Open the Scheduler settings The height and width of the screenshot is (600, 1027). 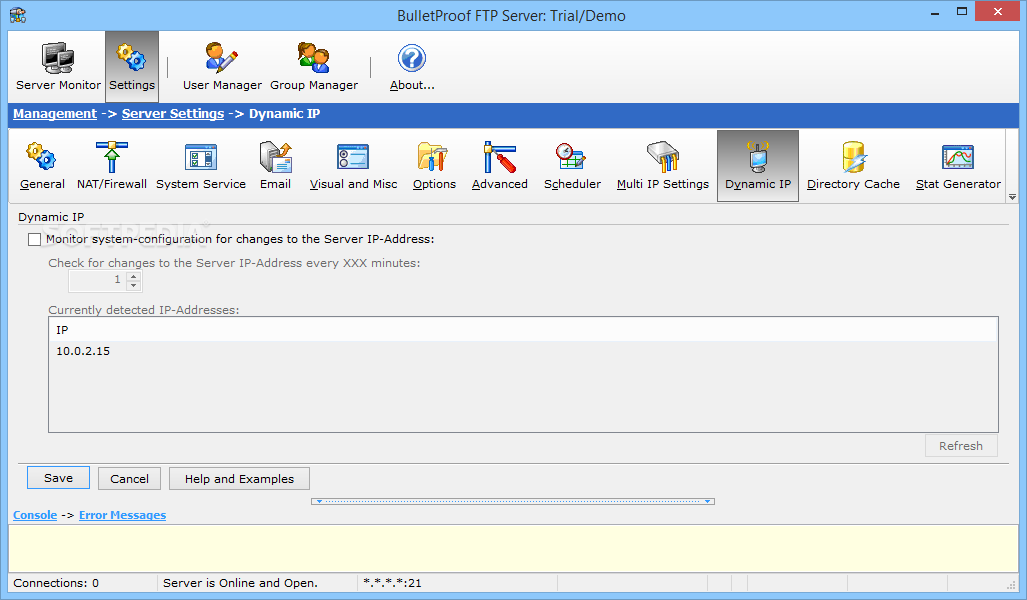click(x=572, y=166)
